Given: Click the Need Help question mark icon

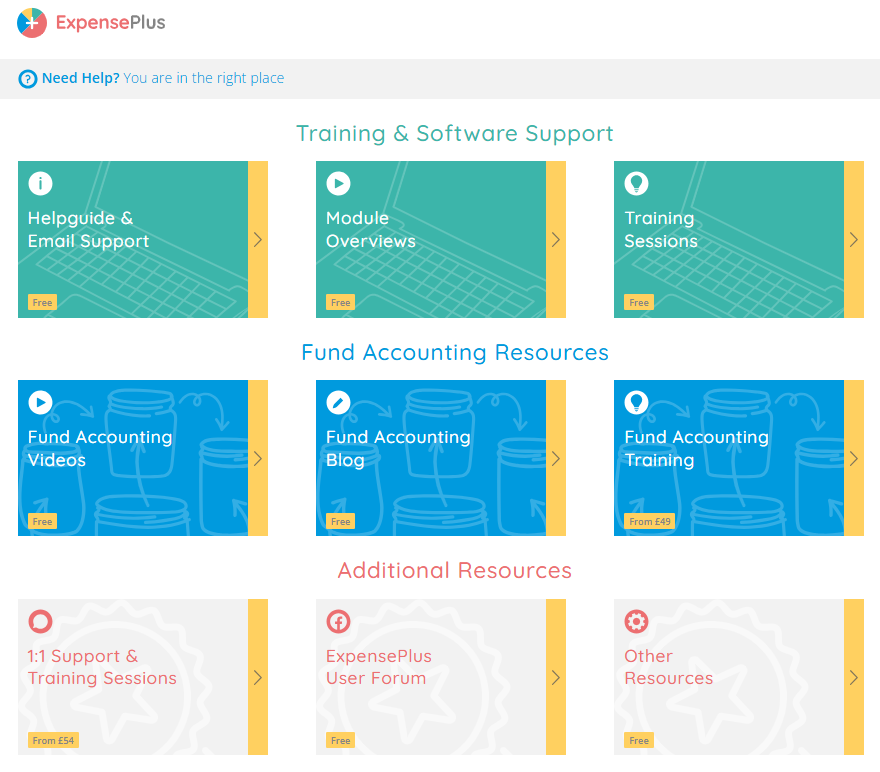Looking at the screenshot, I should click(x=28, y=79).
